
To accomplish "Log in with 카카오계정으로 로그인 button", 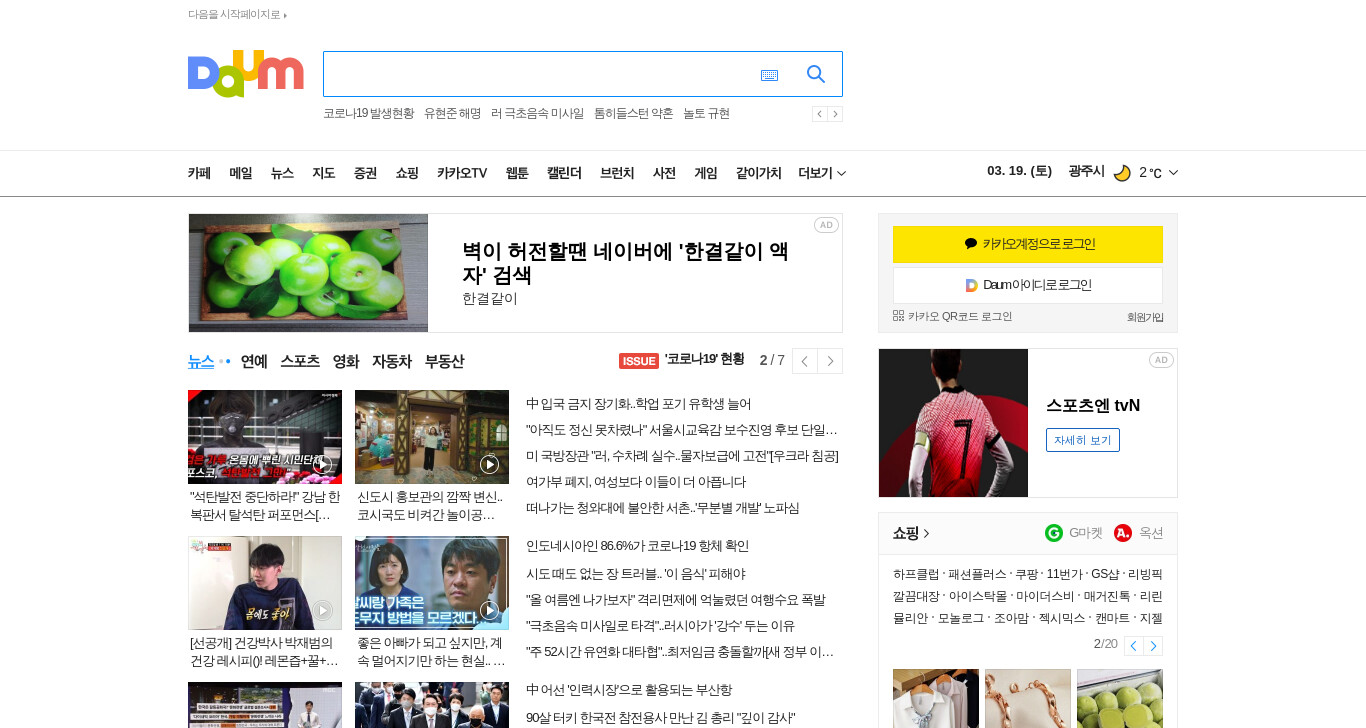I will point(1028,244).
